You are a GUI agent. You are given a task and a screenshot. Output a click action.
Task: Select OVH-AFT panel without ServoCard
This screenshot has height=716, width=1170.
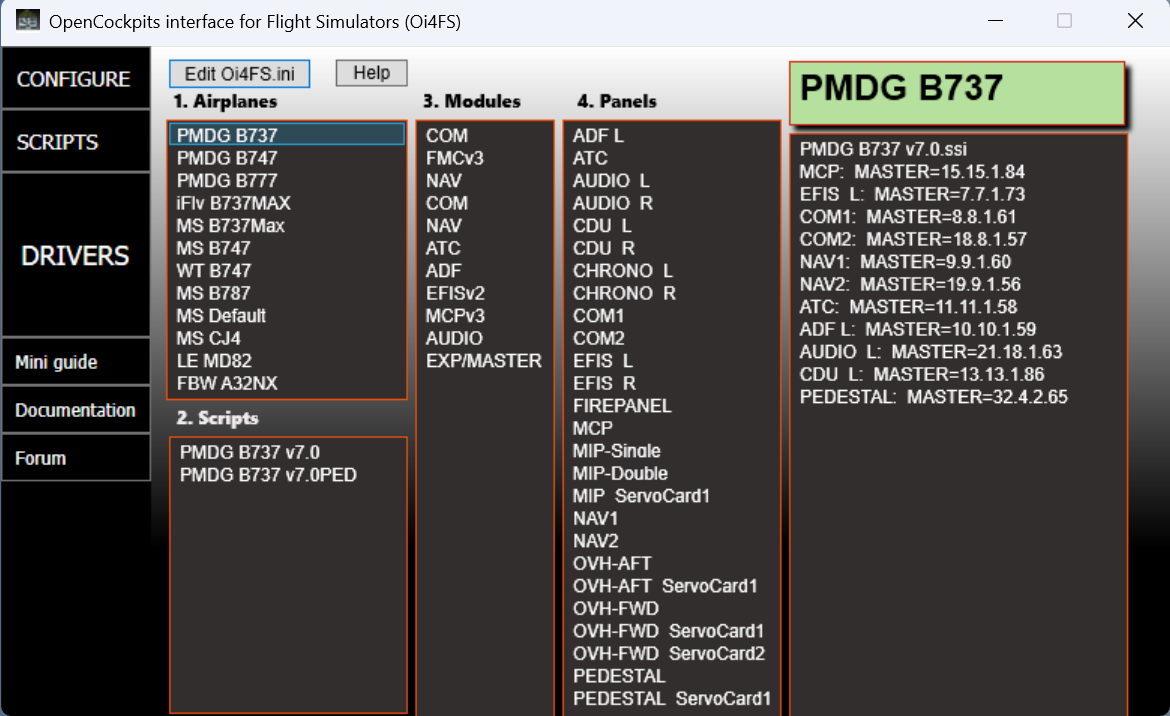click(x=612, y=563)
